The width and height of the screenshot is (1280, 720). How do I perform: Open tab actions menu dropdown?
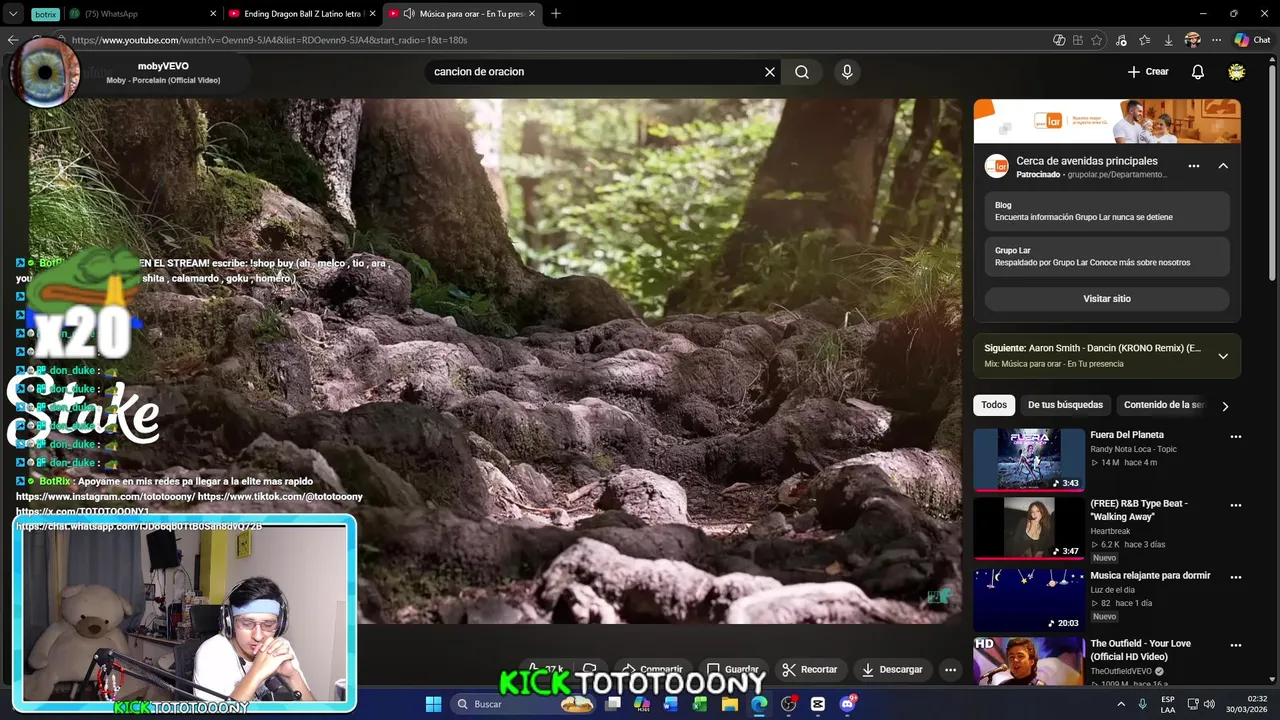[13, 14]
